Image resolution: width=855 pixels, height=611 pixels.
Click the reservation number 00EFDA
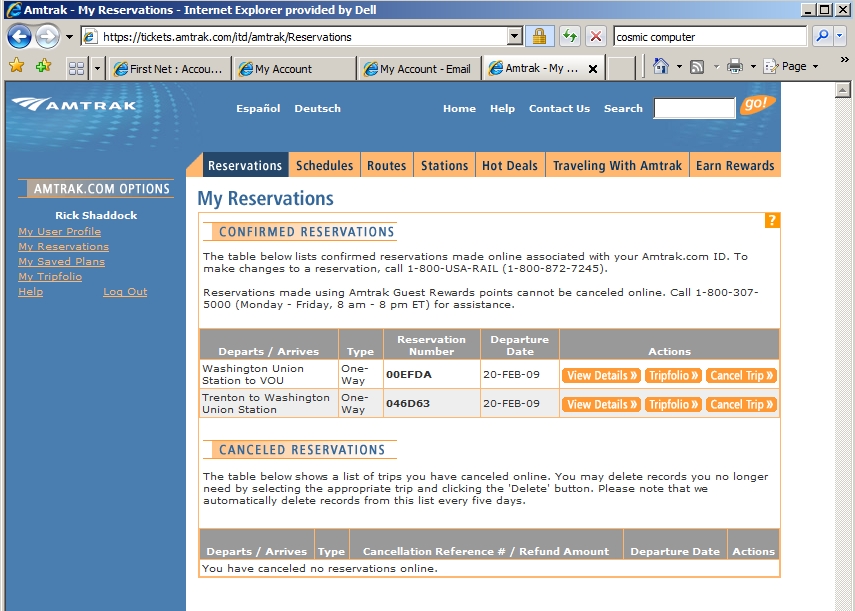coord(409,374)
